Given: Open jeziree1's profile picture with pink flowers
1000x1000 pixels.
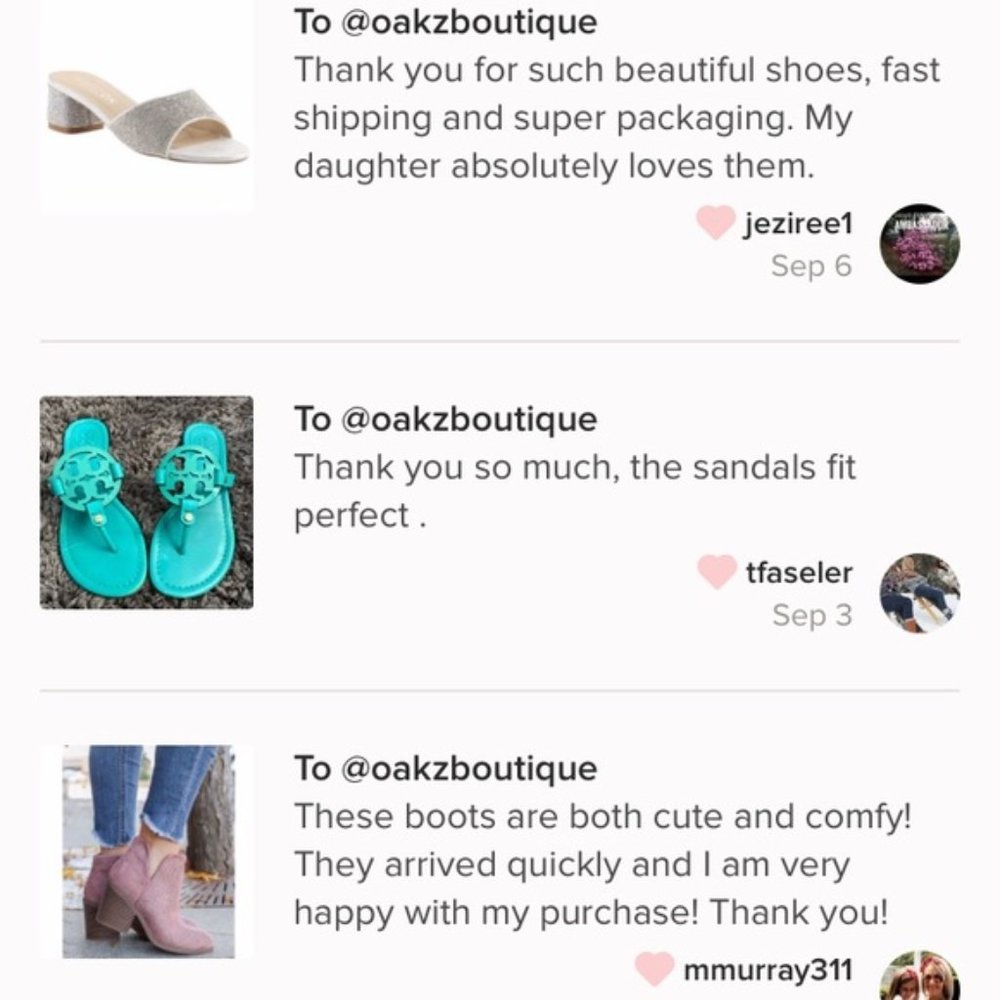Looking at the screenshot, I should [919, 243].
